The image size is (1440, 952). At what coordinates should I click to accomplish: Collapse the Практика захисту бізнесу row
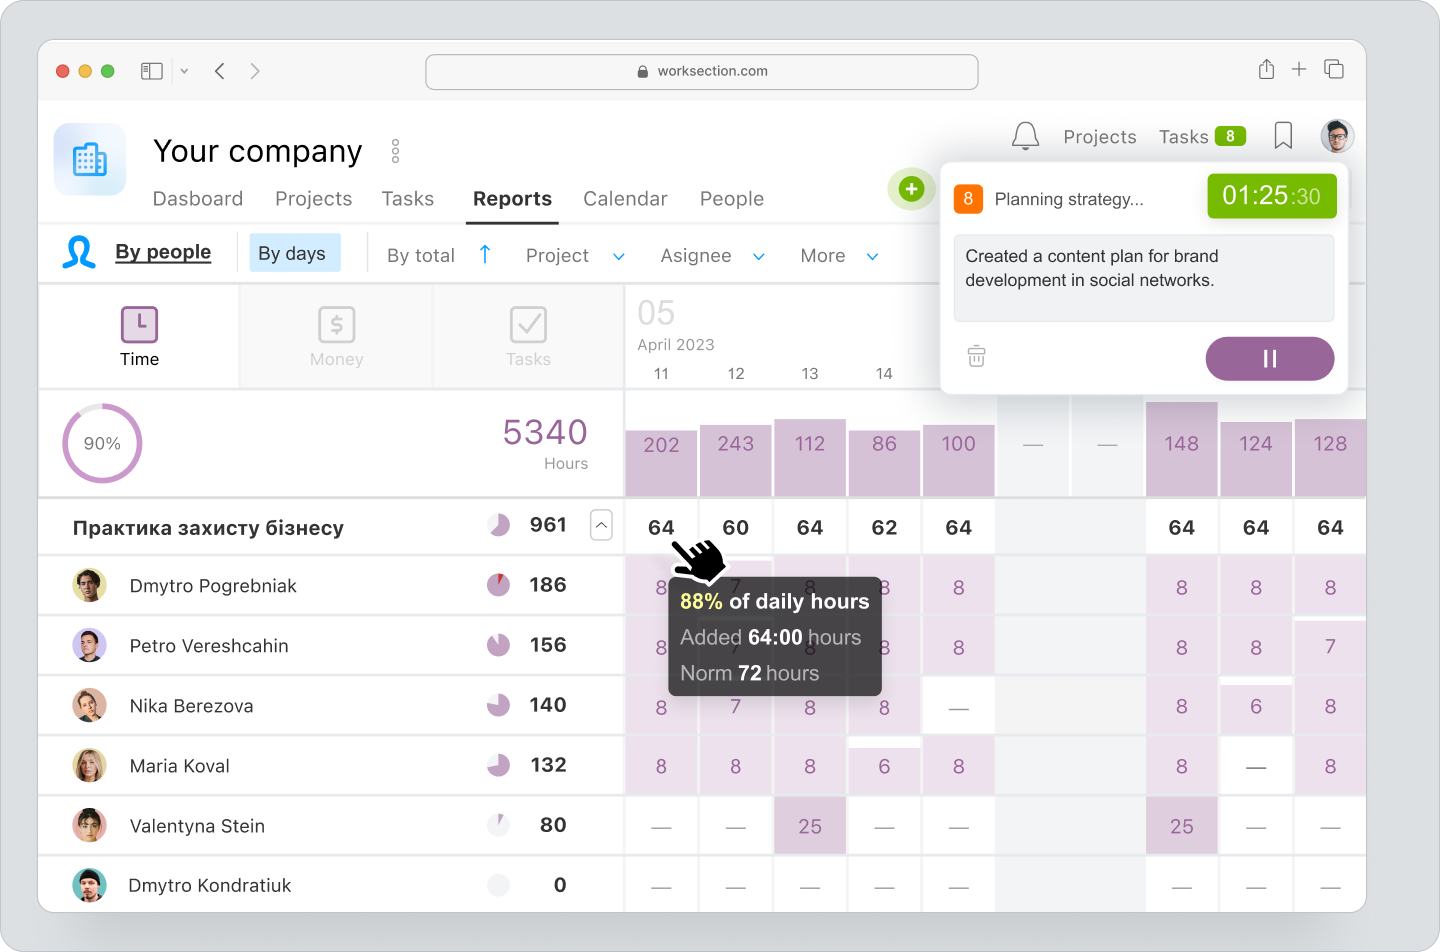pyautogui.click(x=601, y=524)
